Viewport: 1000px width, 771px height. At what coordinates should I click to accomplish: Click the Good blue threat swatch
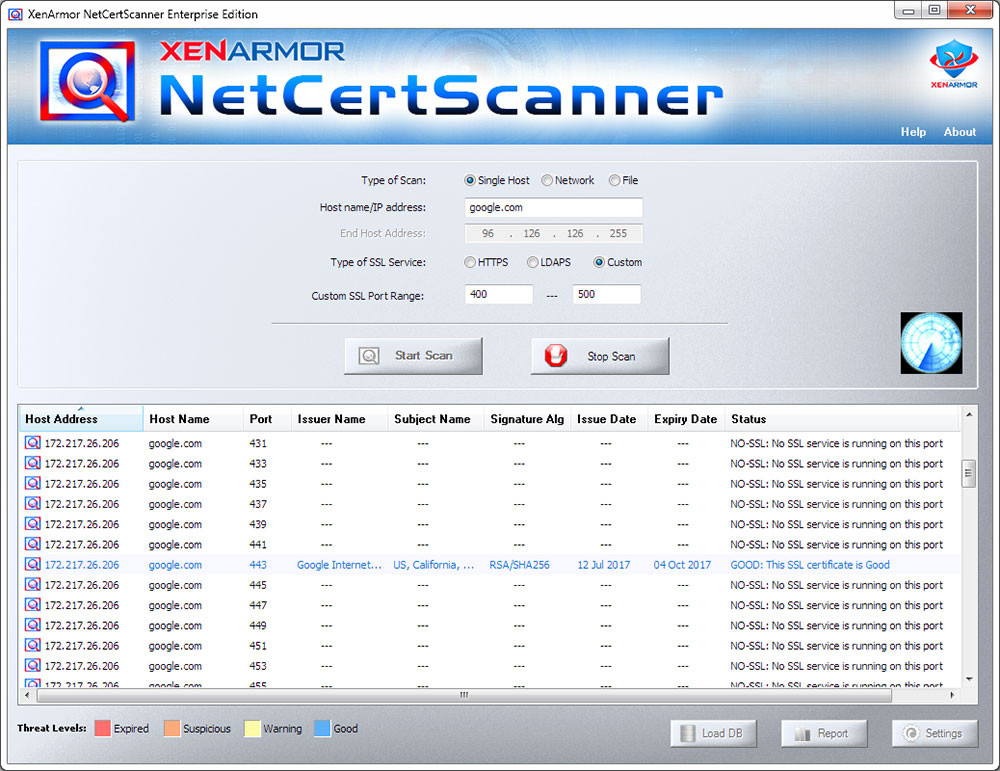click(322, 728)
